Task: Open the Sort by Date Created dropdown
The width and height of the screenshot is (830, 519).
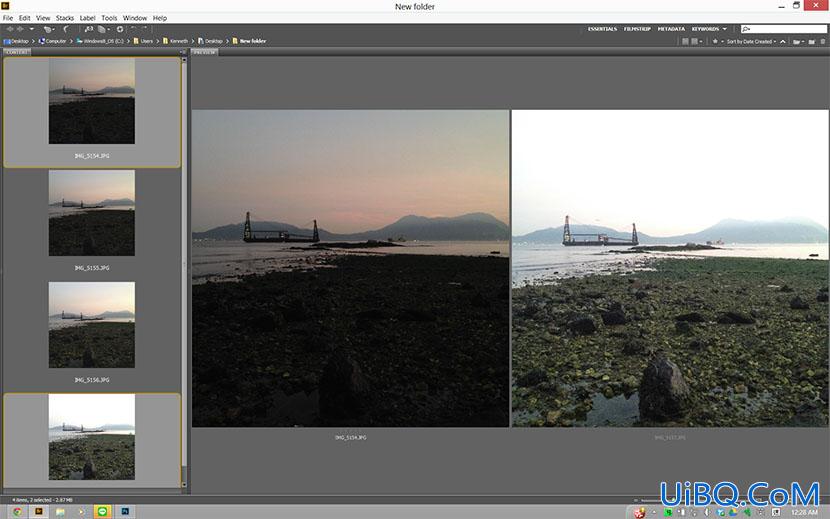Action: pyautogui.click(x=751, y=41)
